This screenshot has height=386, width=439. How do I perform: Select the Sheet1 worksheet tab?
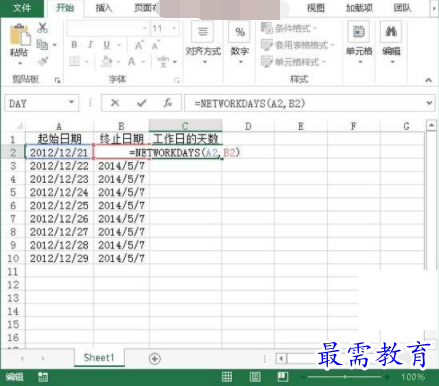click(99, 358)
